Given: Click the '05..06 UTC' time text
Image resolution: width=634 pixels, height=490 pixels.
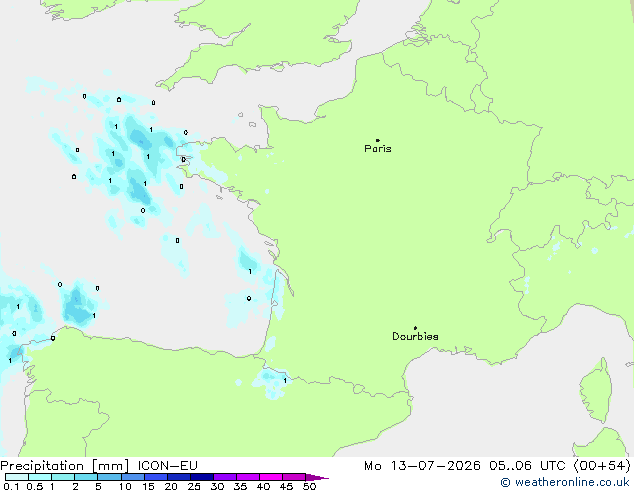Looking at the screenshot, I should pyautogui.click(x=527, y=466).
